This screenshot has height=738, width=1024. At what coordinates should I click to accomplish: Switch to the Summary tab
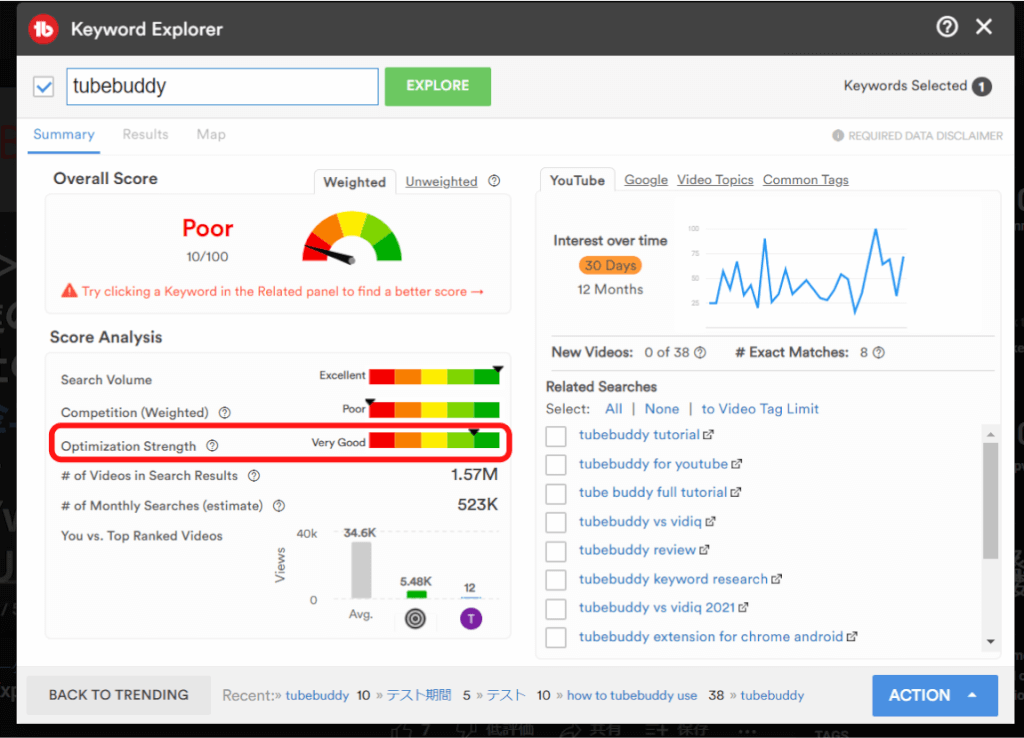[x=64, y=135]
